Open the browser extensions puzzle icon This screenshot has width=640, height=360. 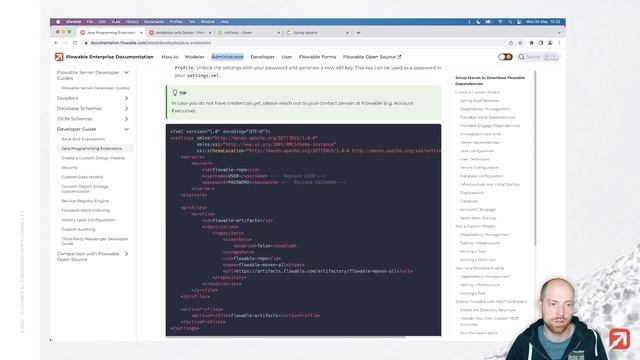pos(531,43)
